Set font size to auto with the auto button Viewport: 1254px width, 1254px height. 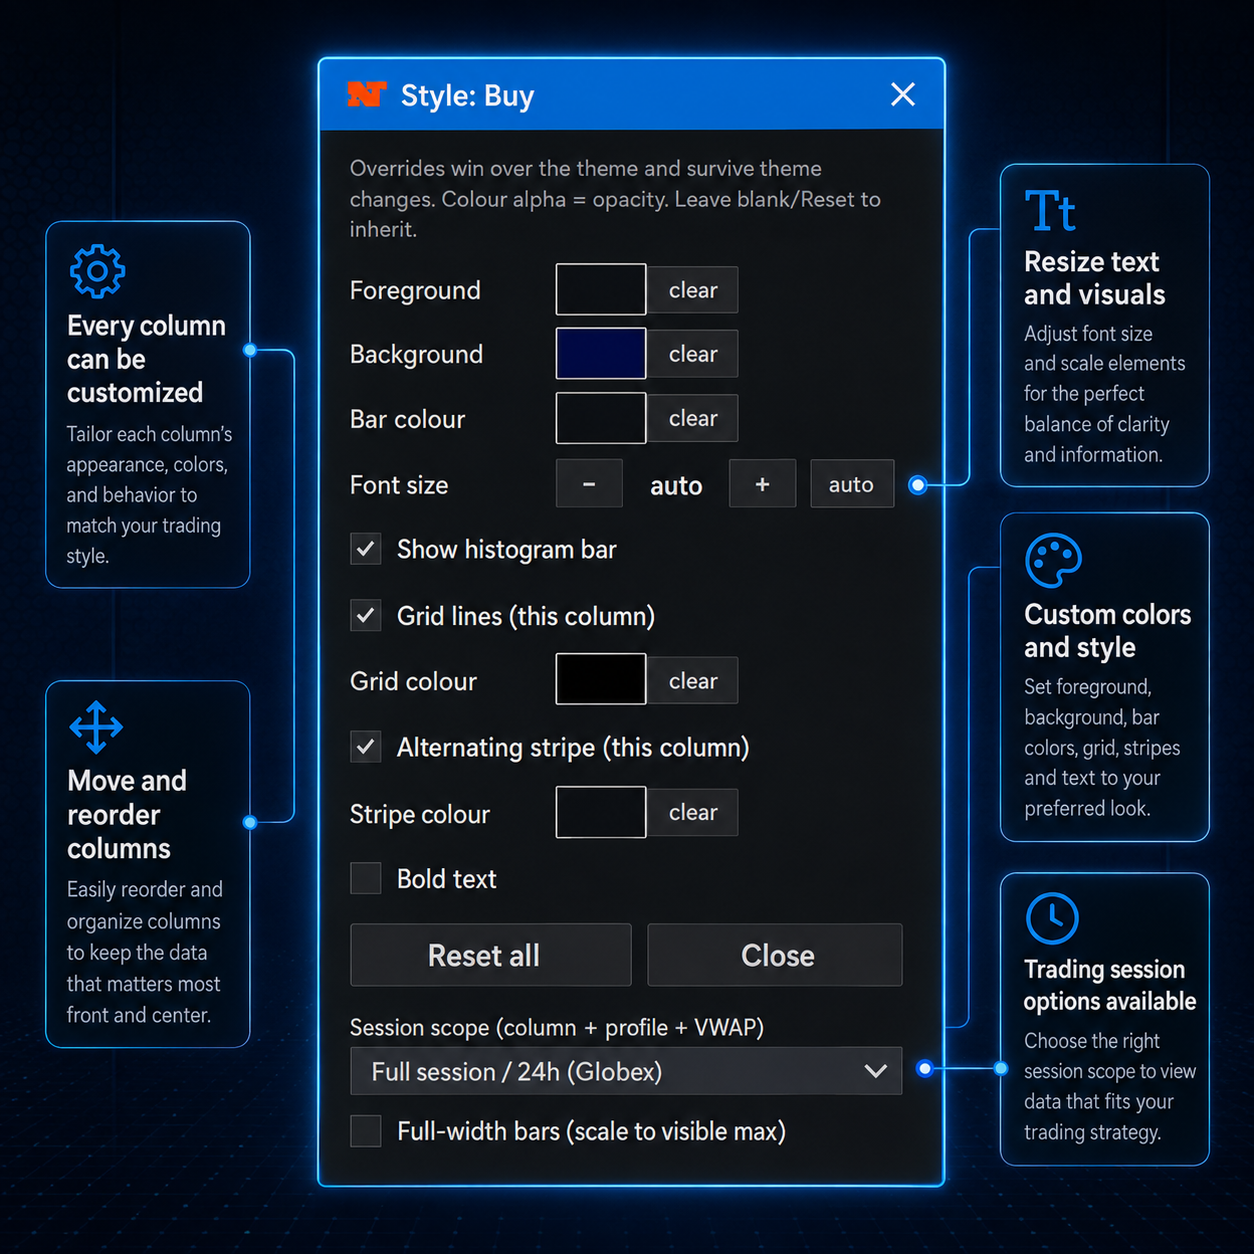[851, 484]
